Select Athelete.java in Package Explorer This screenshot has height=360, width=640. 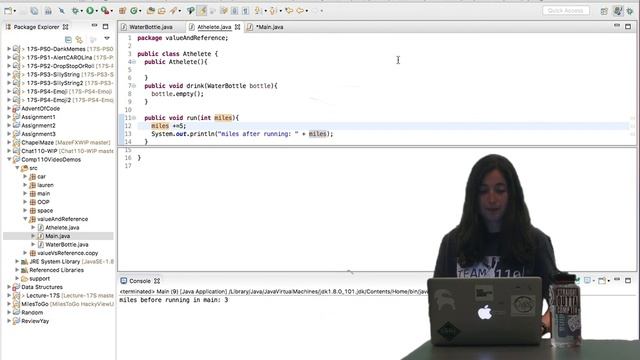tap(62, 227)
